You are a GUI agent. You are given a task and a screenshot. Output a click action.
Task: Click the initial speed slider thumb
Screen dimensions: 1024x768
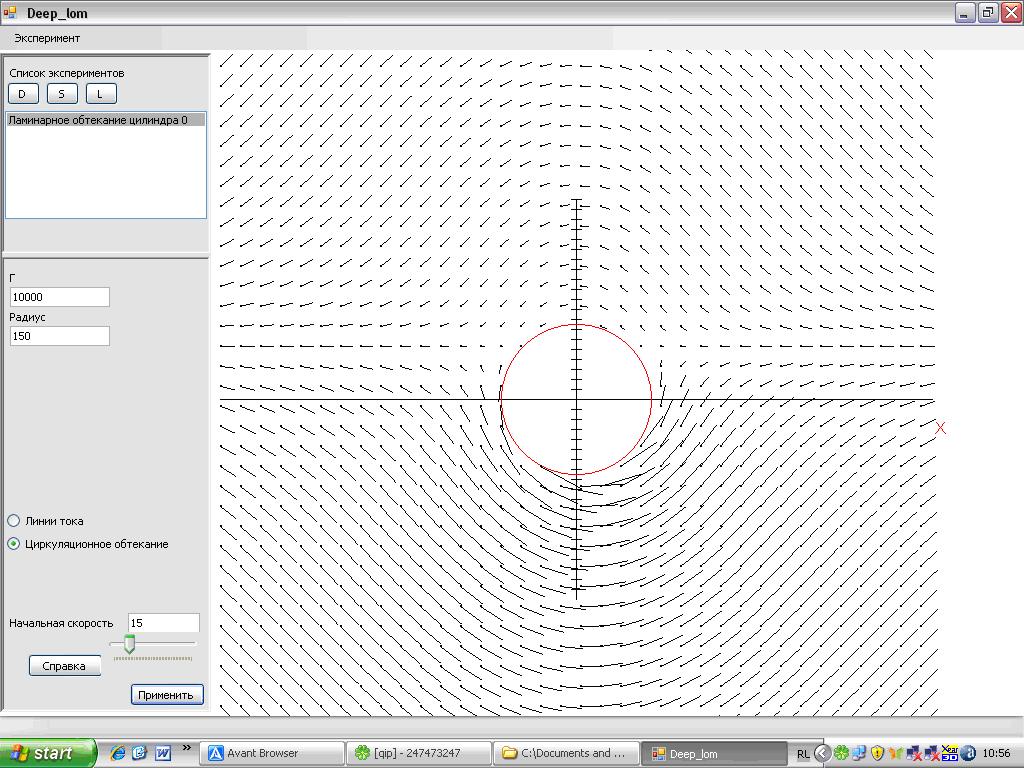[x=129, y=644]
